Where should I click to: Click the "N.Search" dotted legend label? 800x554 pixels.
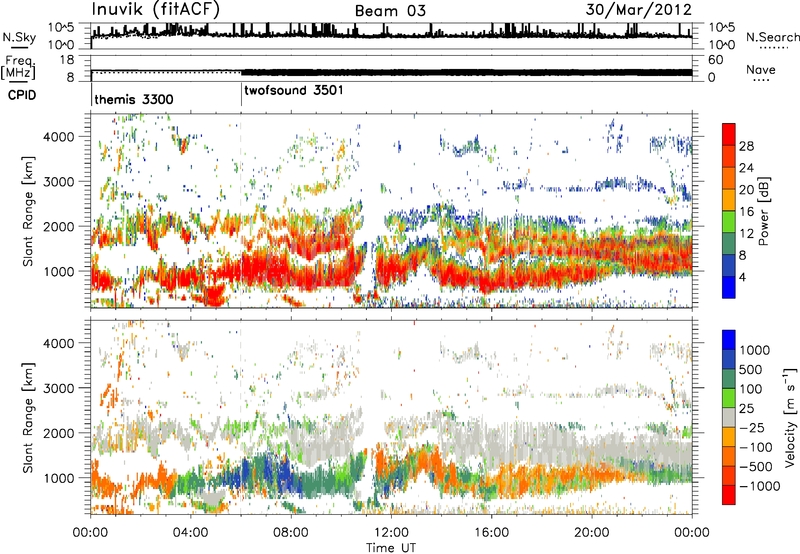773,37
